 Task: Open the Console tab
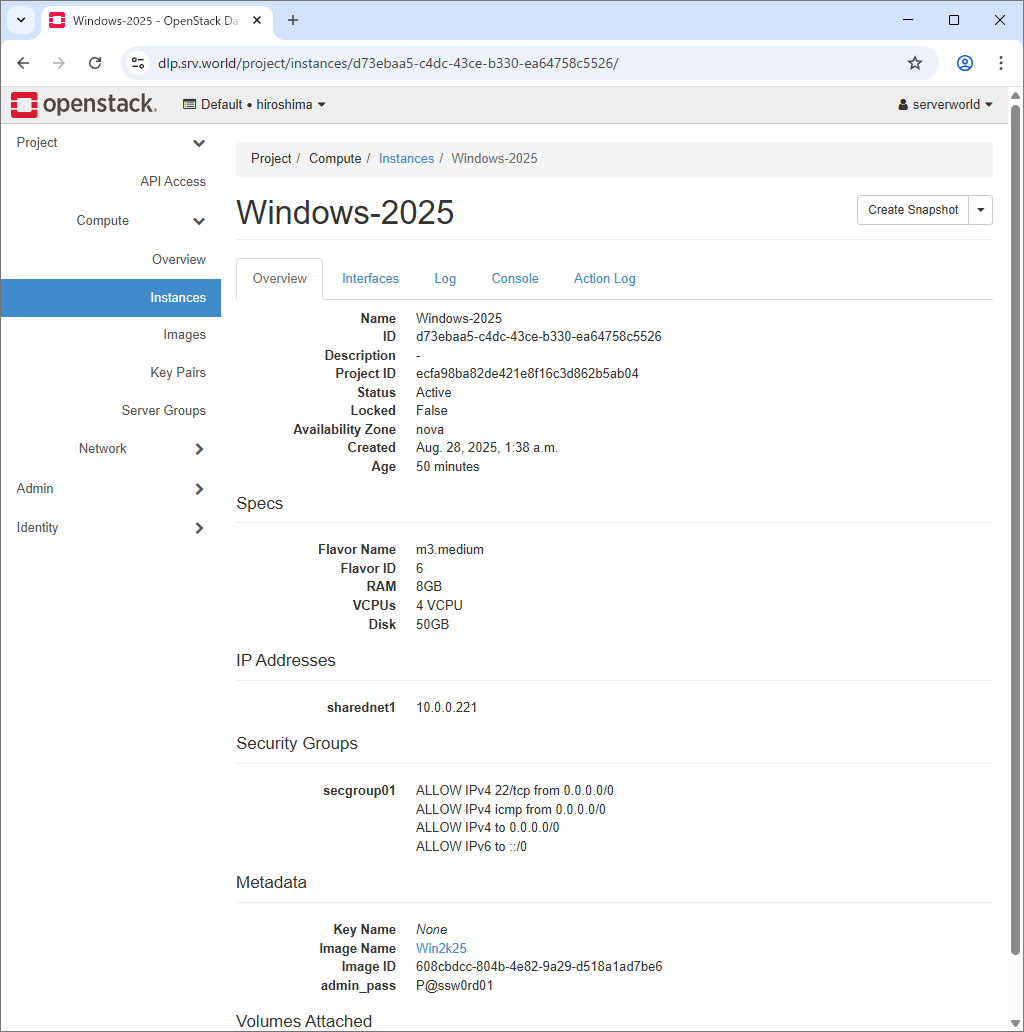point(515,278)
